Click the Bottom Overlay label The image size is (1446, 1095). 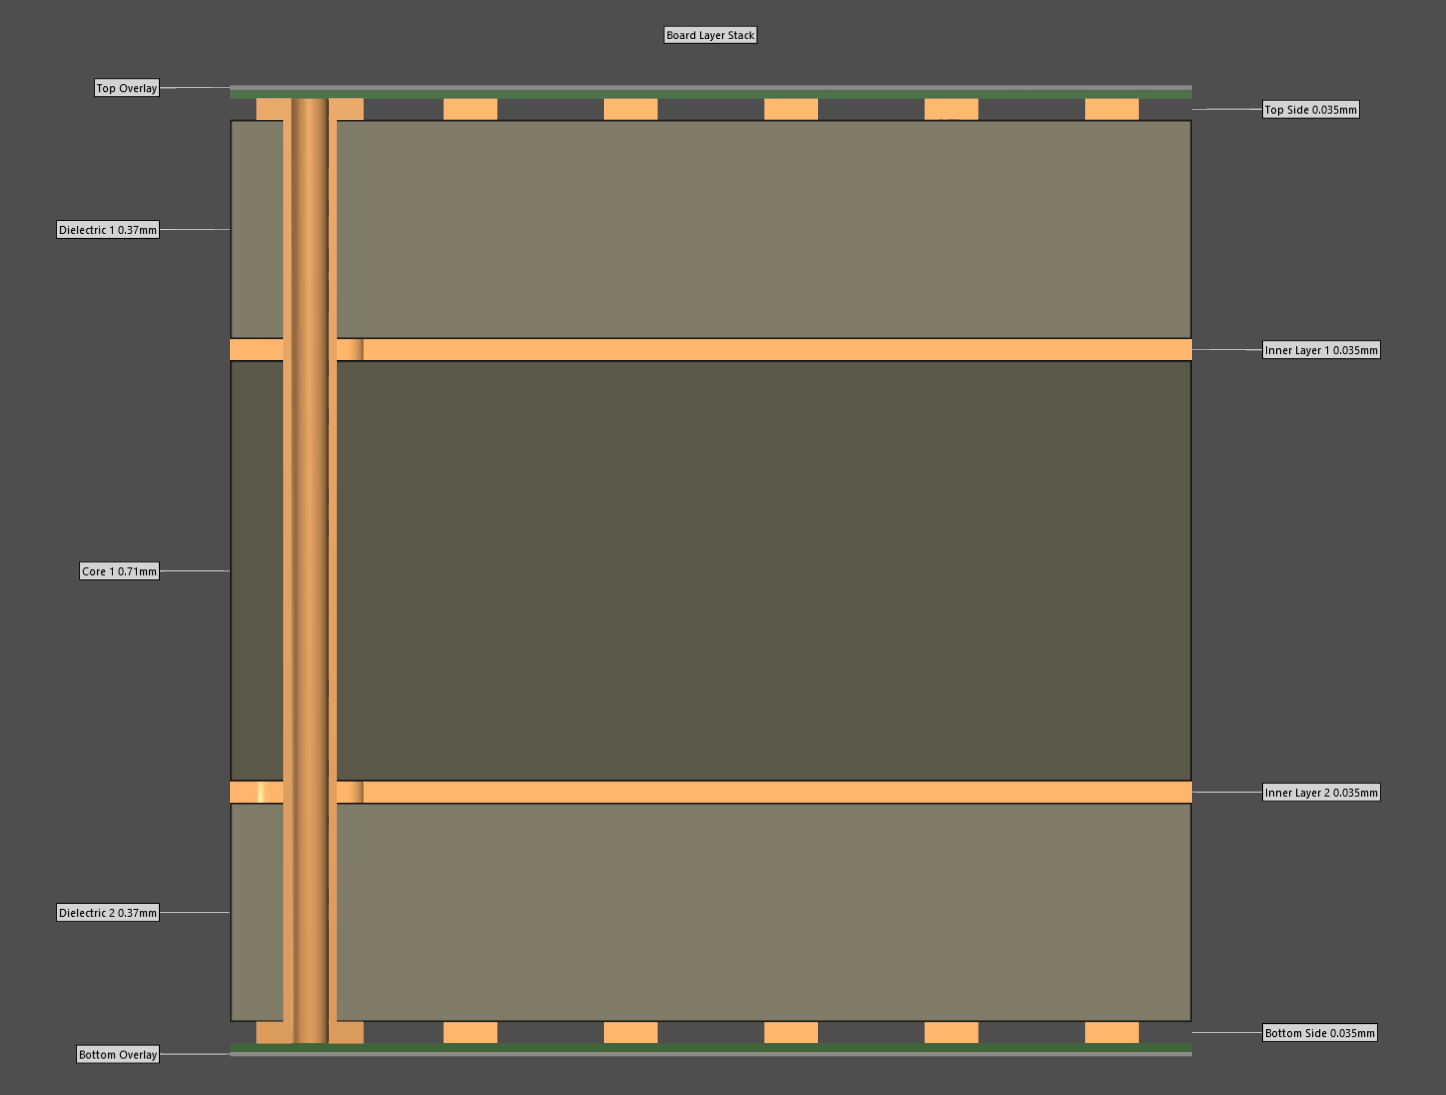coord(117,1054)
